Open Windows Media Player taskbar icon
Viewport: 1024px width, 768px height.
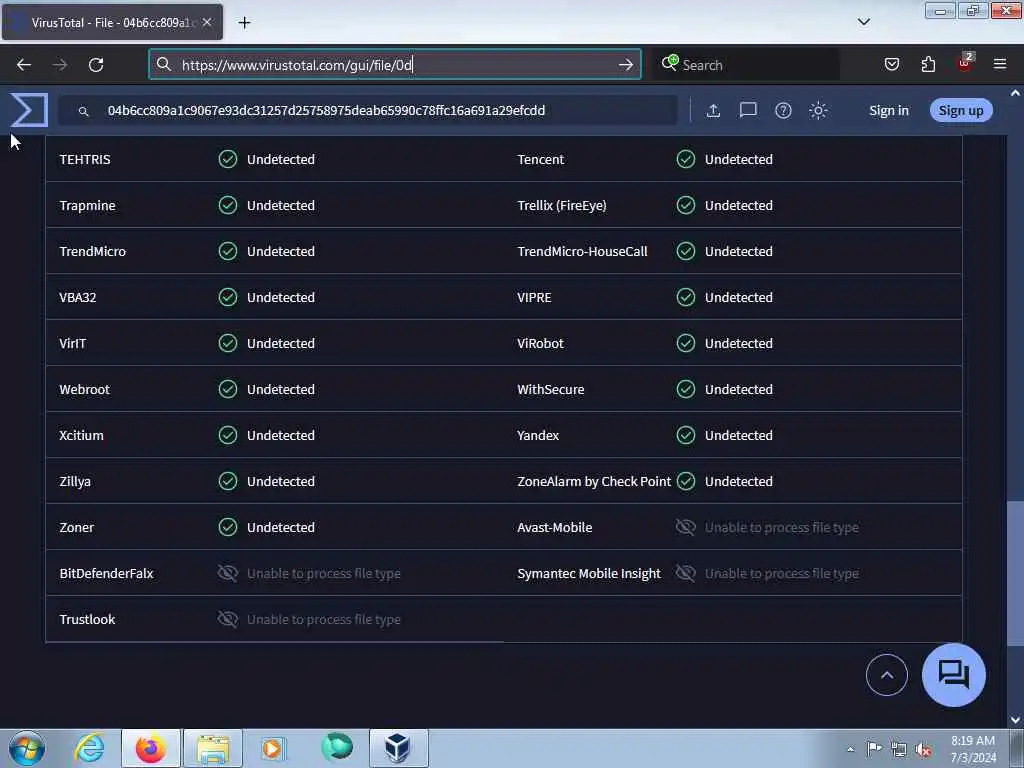click(x=273, y=748)
